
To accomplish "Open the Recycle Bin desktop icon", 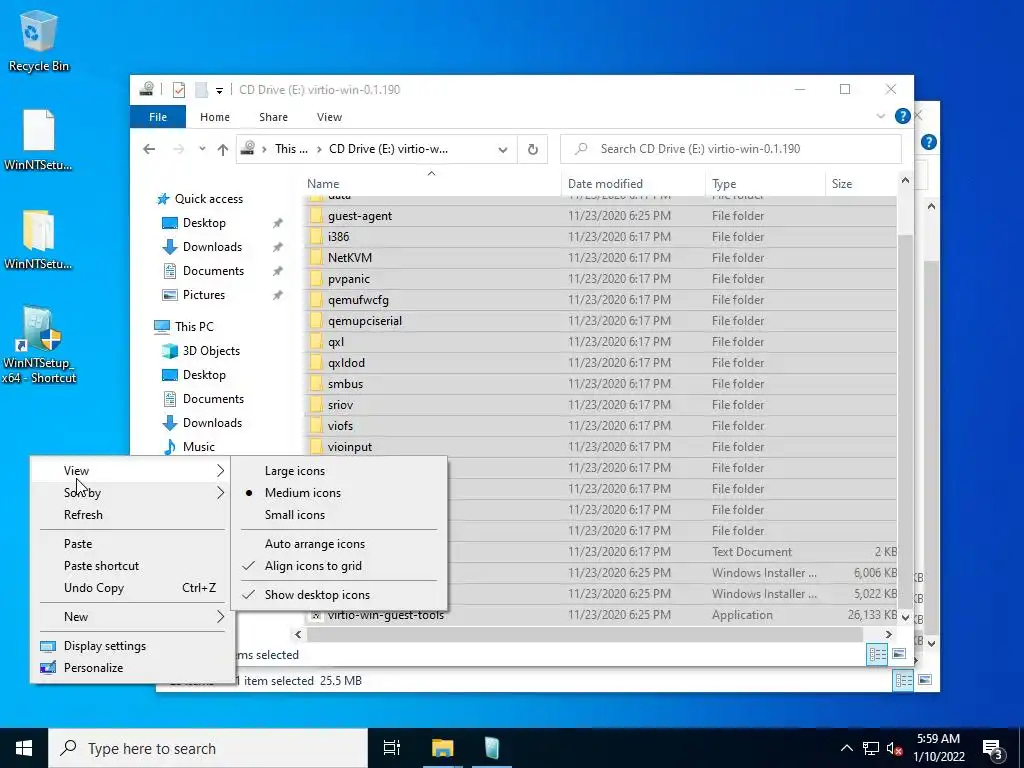I will coord(38,41).
